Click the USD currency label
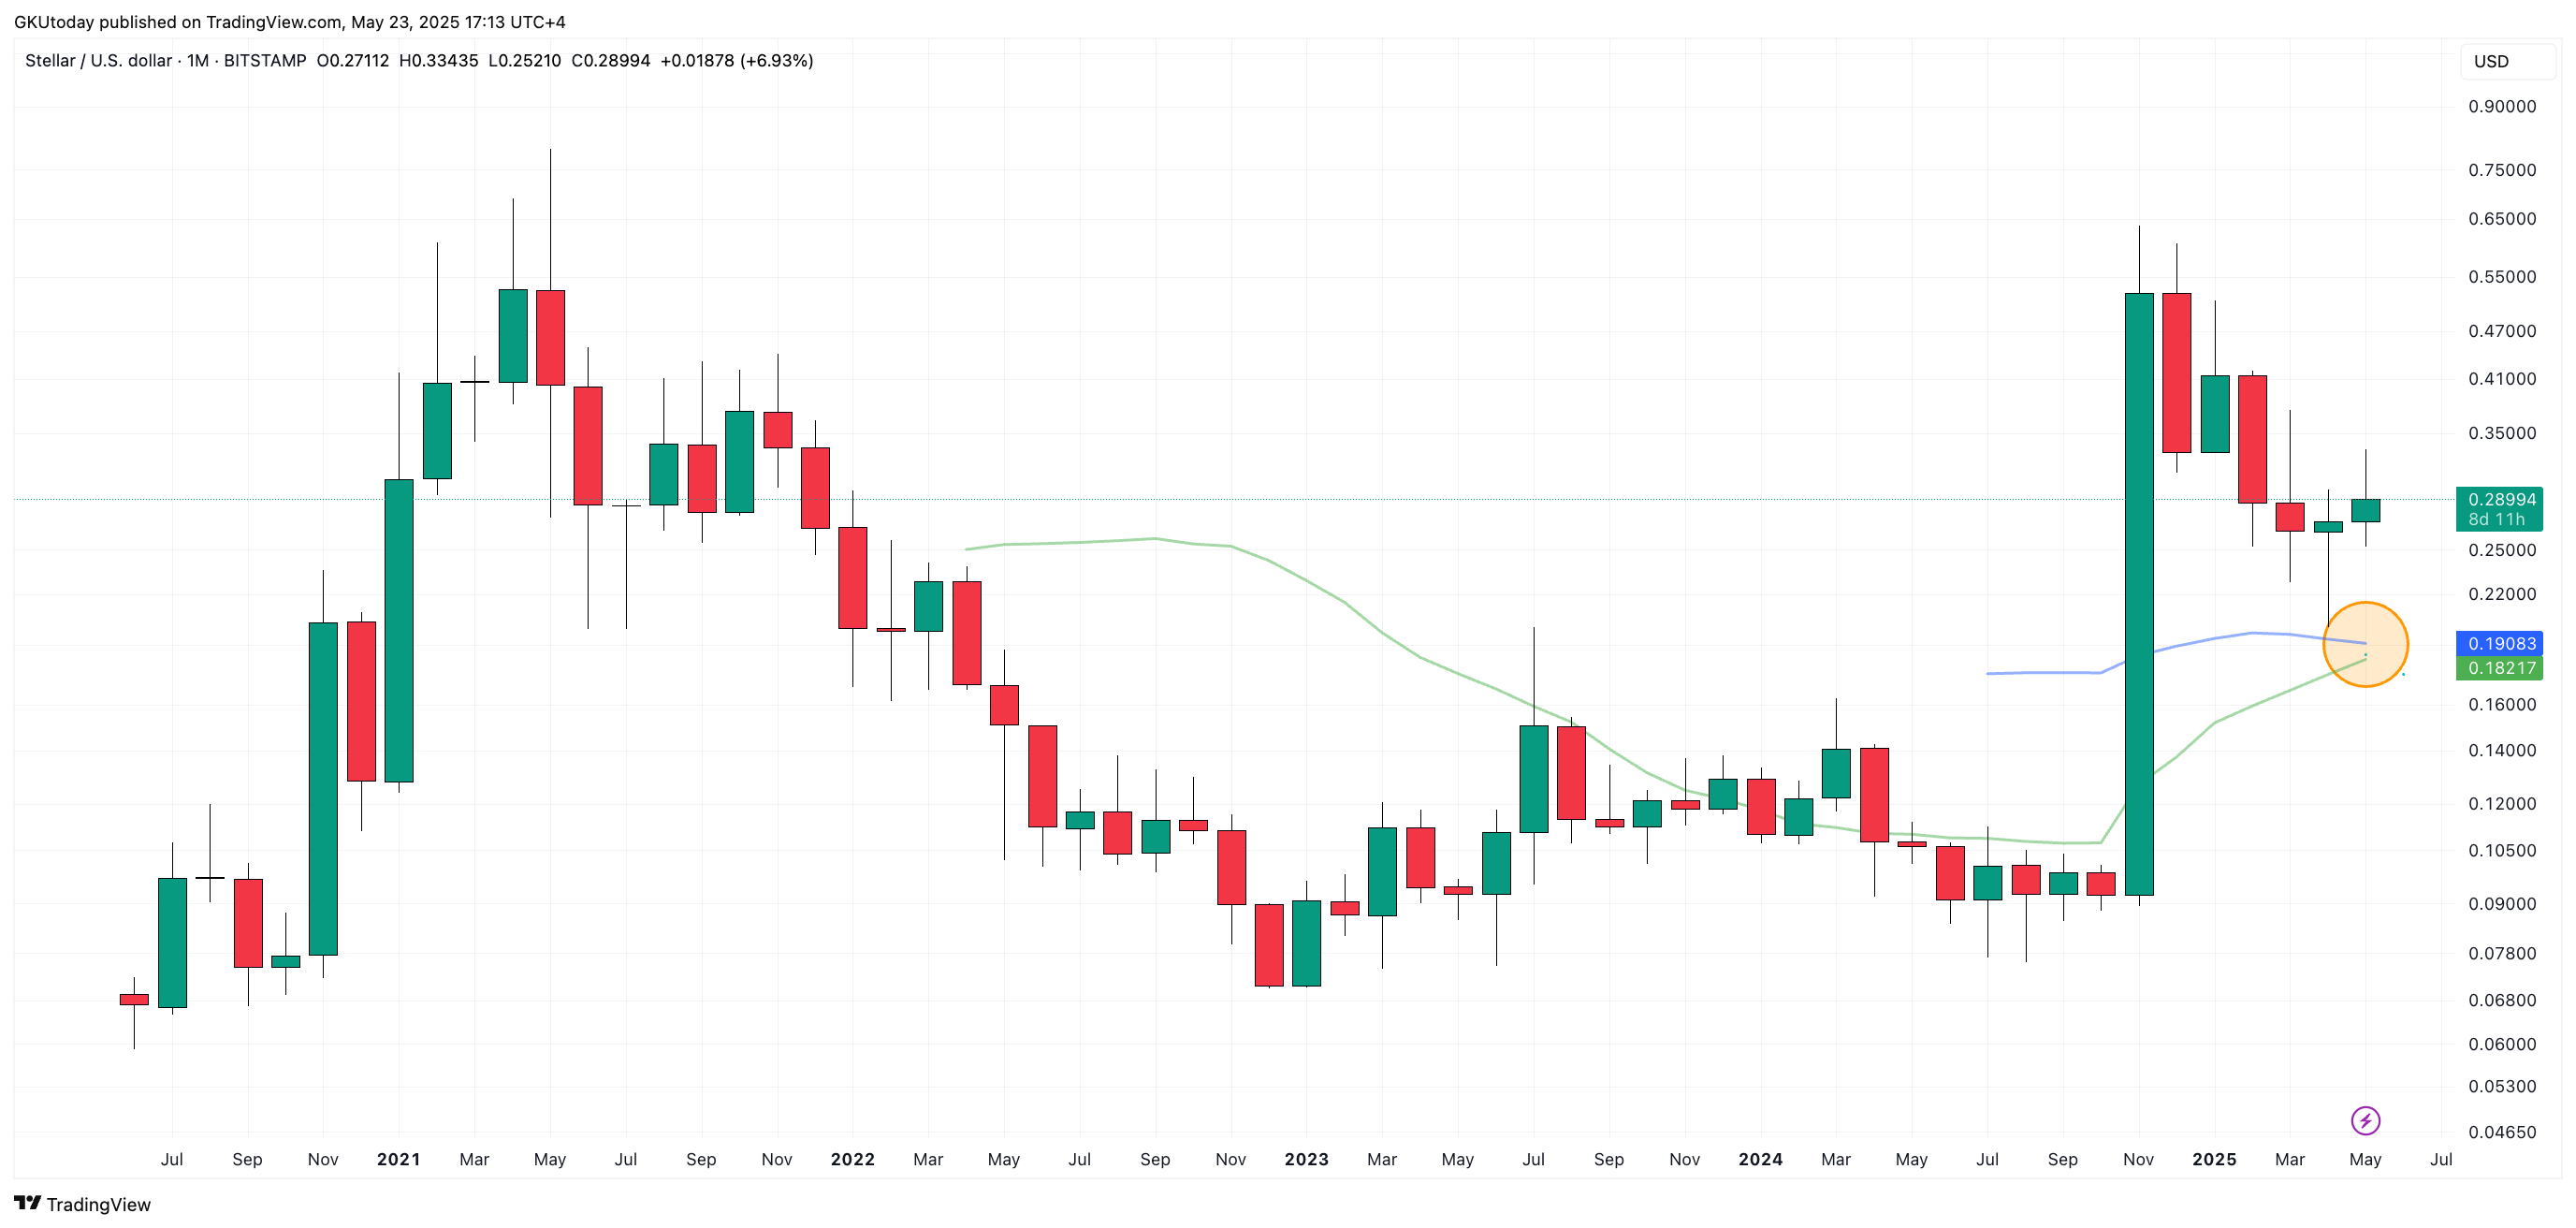Image resolution: width=2576 pixels, height=1228 pixels. (x=2490, y=61)
